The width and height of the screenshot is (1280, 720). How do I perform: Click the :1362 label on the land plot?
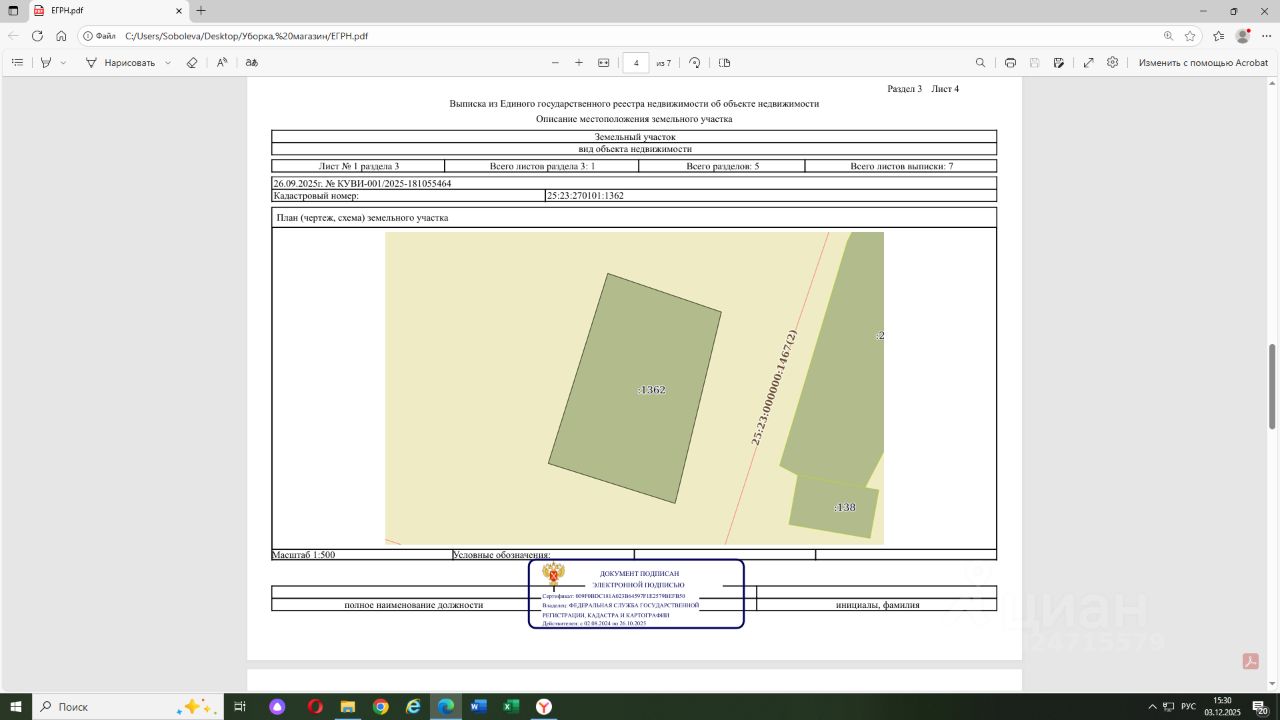point(651,390)
